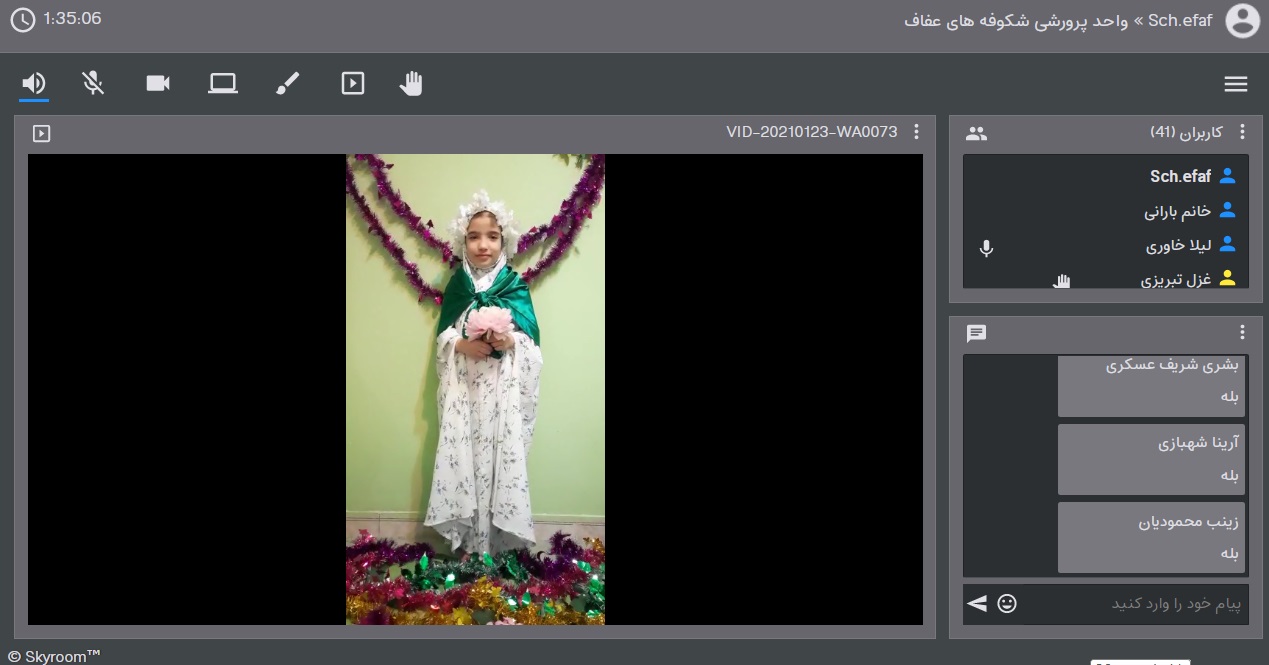The height and width of the screenshot is (665, 1269).
Task: Turn on the webcam camera
Action: [158, 84]
